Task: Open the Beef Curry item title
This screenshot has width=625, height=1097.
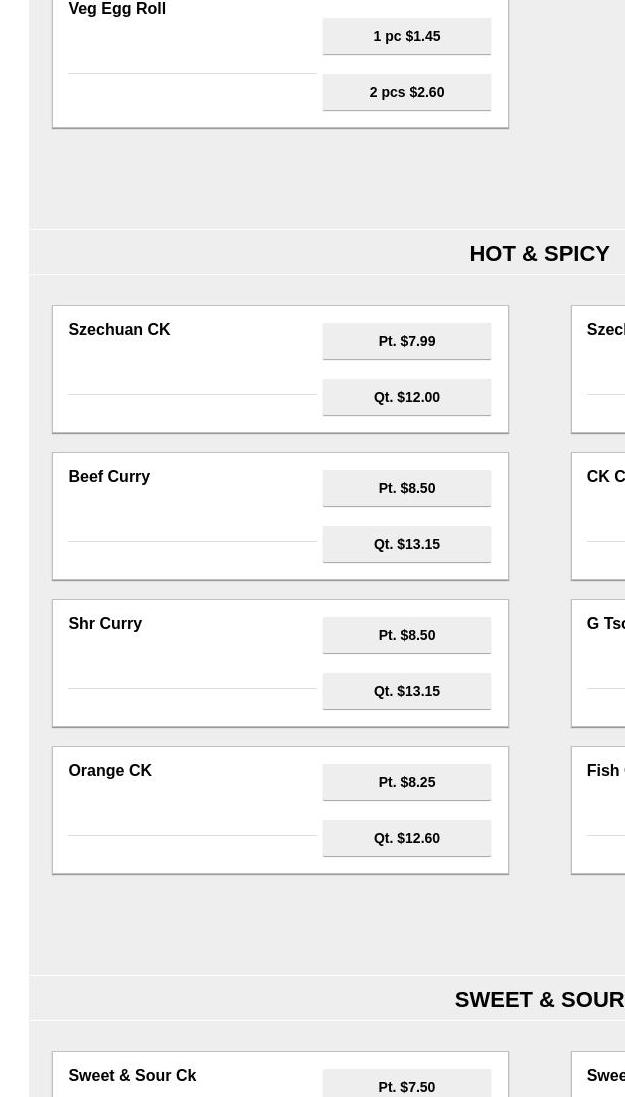Action: coord(109,477)
